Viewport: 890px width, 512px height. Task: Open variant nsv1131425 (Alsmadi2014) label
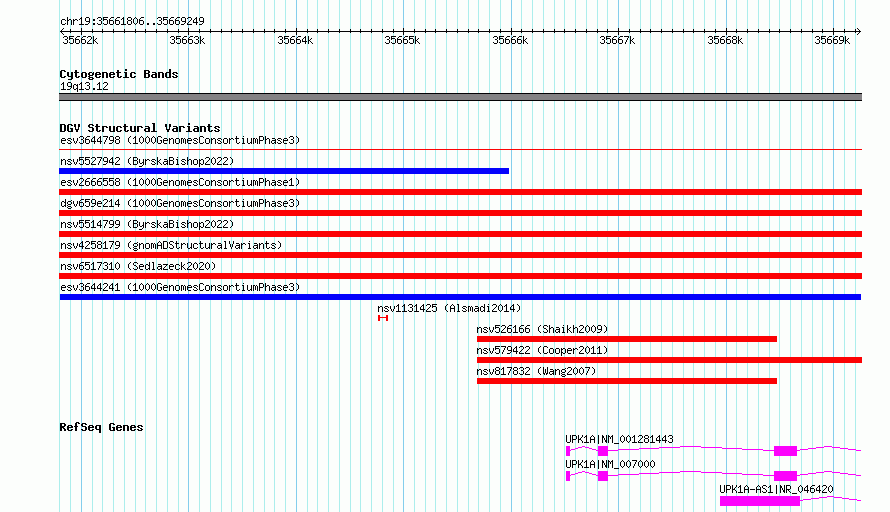point(449,308)
